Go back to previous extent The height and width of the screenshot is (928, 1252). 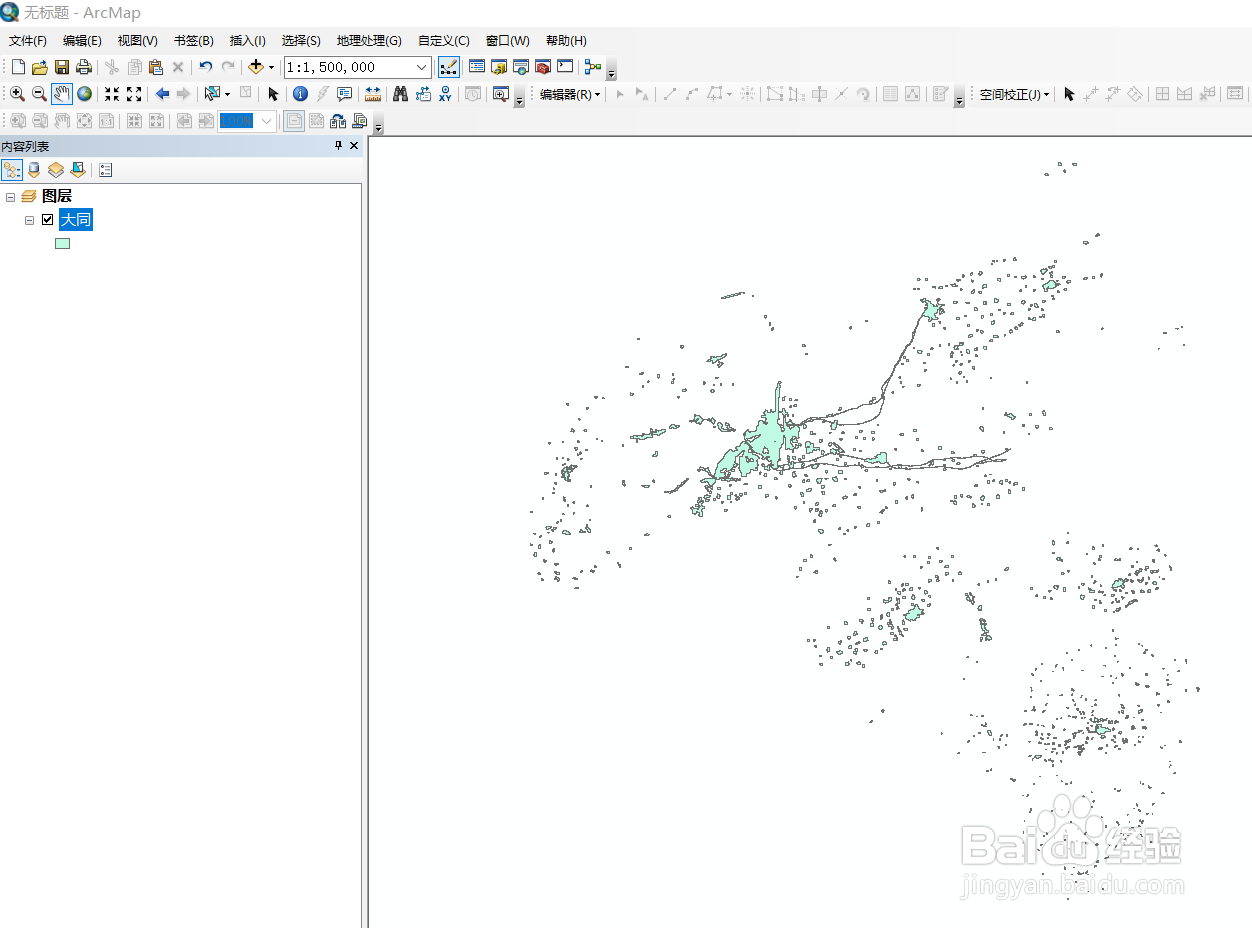click(x=162, y=94)
